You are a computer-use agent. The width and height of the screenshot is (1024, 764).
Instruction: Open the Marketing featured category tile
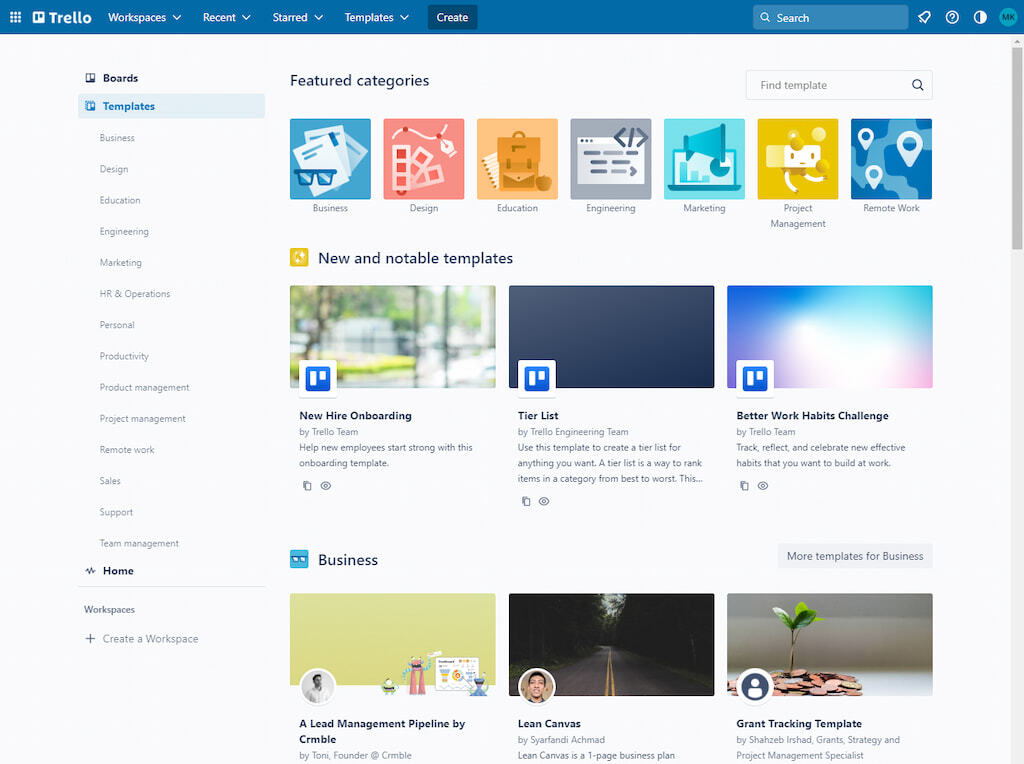[x=704, y=160]
